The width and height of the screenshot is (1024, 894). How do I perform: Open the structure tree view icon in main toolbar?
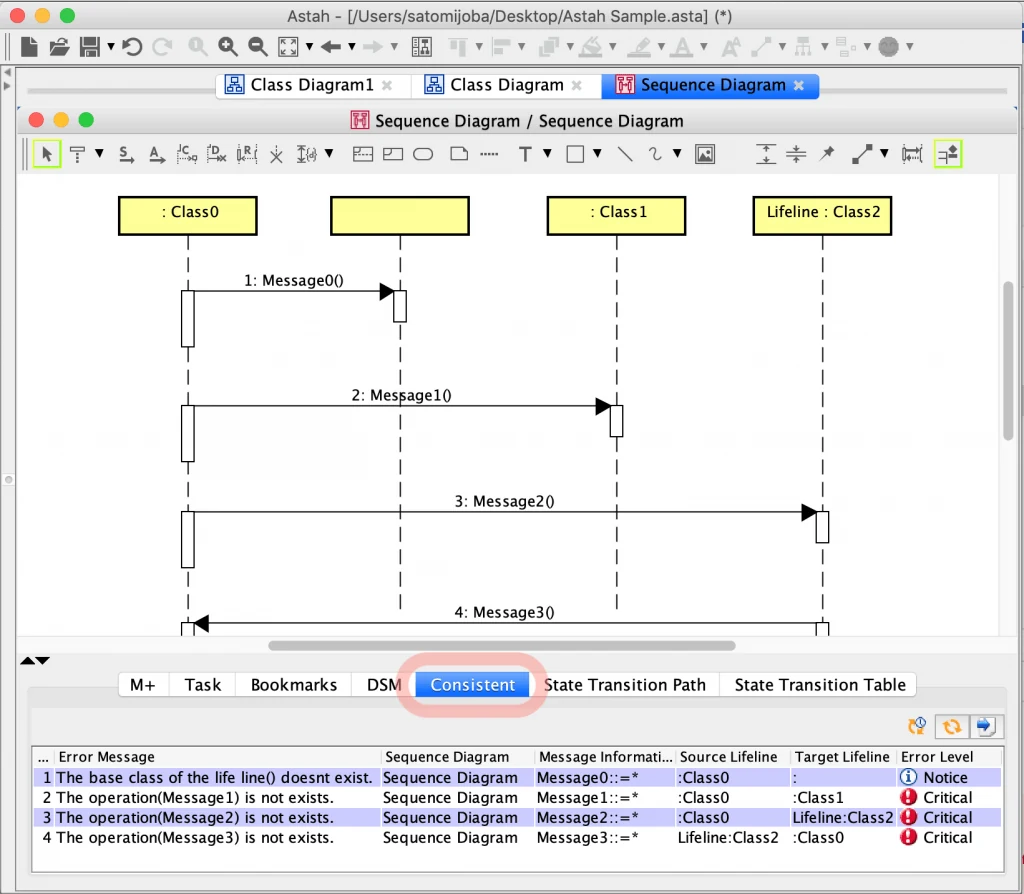point(422,46)
